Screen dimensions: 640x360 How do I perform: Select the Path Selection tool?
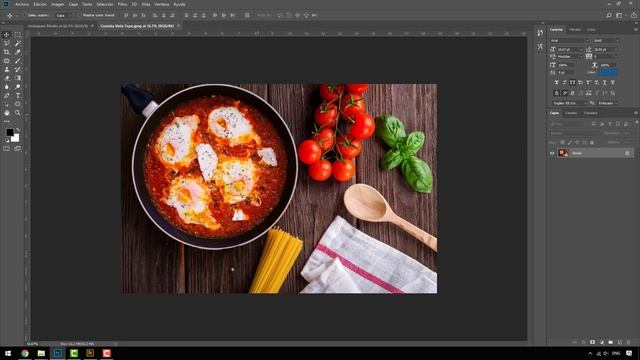click(7, 104)
